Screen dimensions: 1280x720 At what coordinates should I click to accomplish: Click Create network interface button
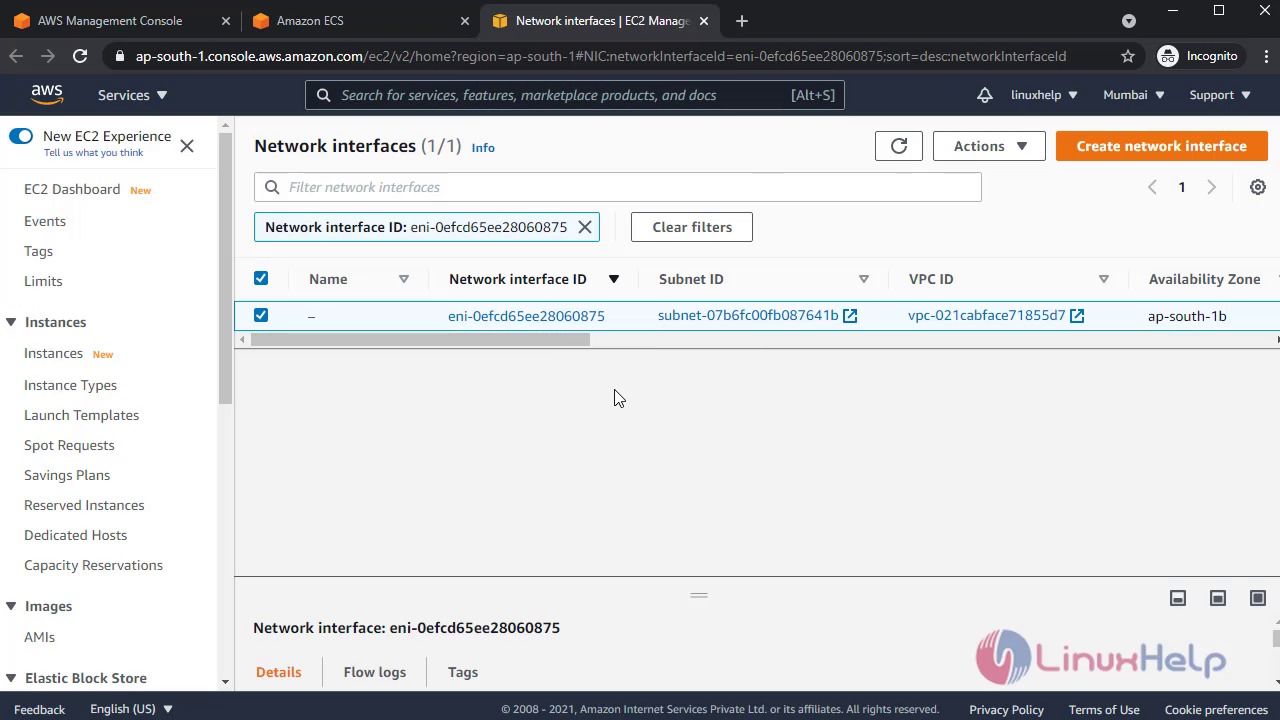click(1161, 146)
